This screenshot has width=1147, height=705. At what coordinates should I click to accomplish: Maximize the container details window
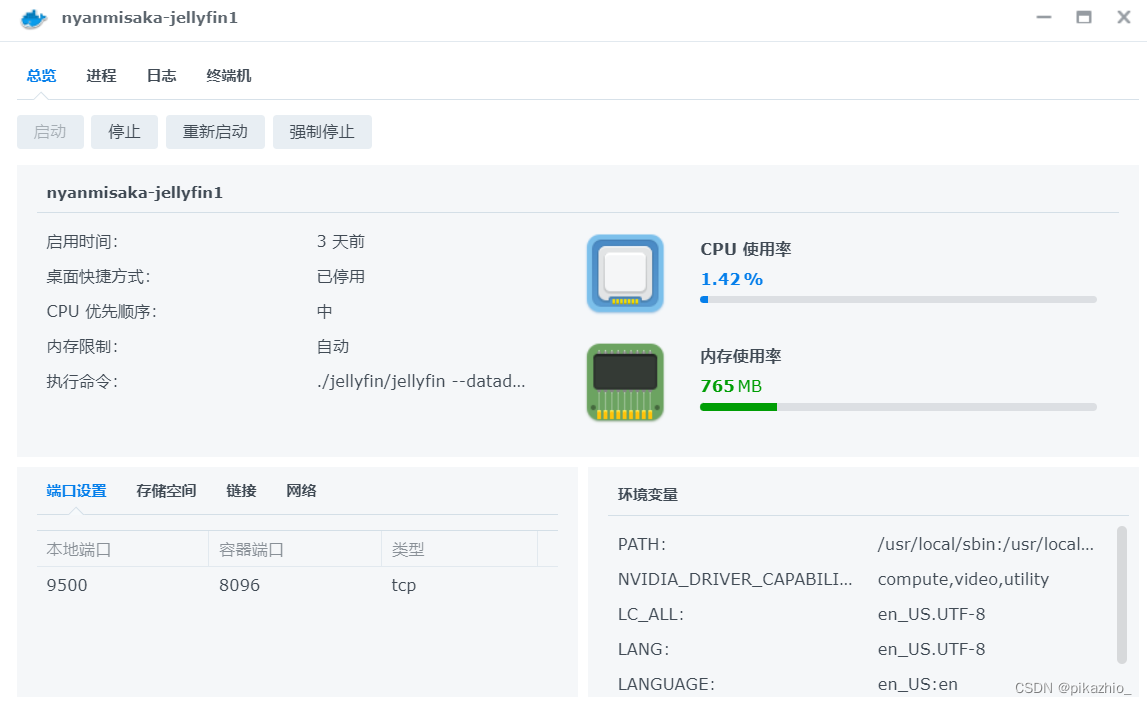[x=1084, y=17]
